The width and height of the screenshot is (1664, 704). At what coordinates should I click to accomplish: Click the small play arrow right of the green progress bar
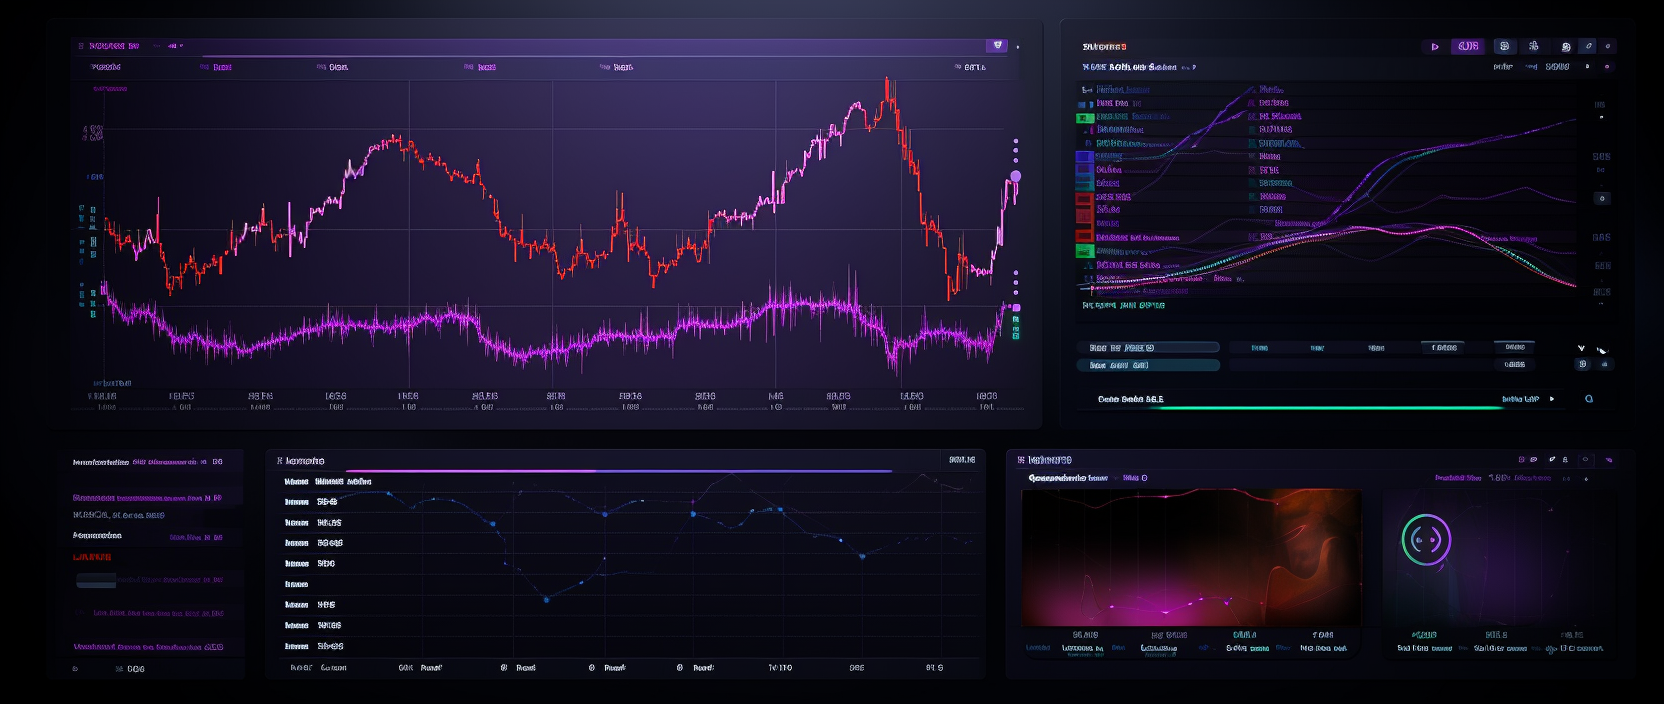pyautogui.click(x=1552, y=399)
